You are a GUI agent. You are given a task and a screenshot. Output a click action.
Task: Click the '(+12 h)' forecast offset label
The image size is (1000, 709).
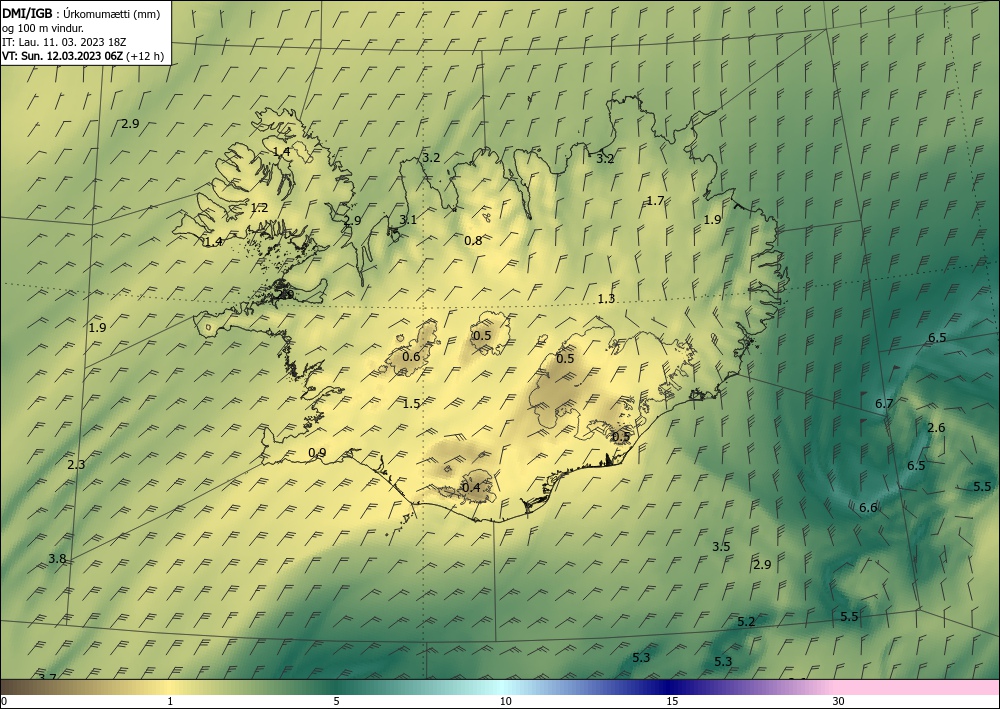point(145,56)
